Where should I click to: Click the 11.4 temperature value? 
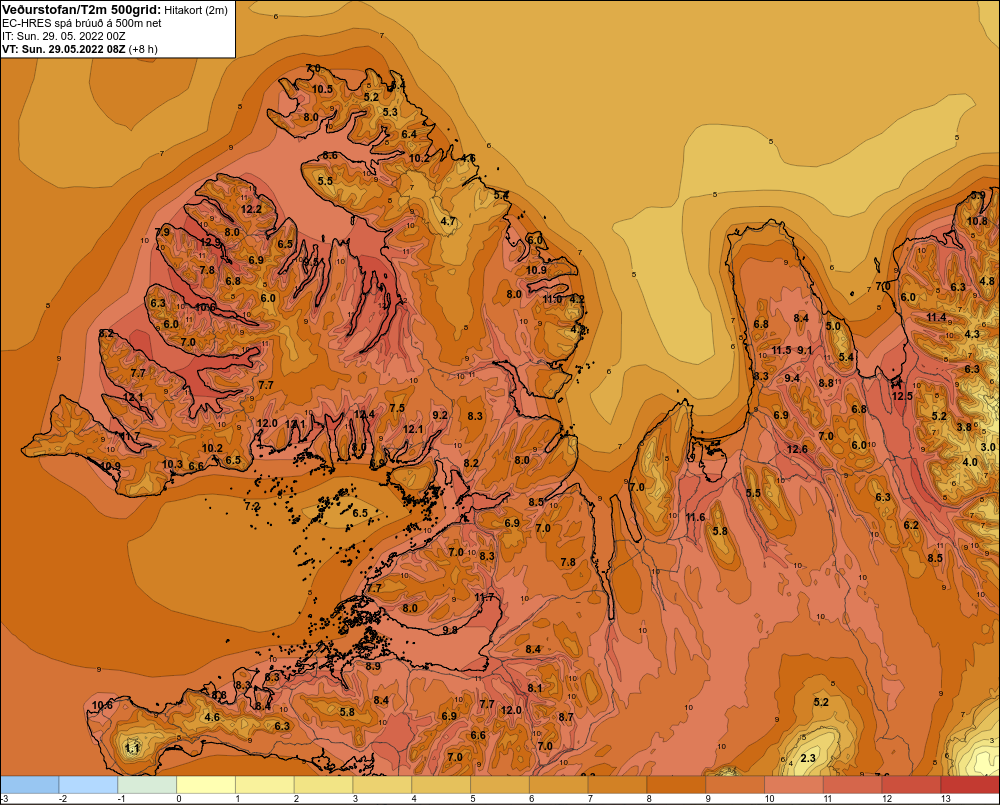(x=936, y=318)
